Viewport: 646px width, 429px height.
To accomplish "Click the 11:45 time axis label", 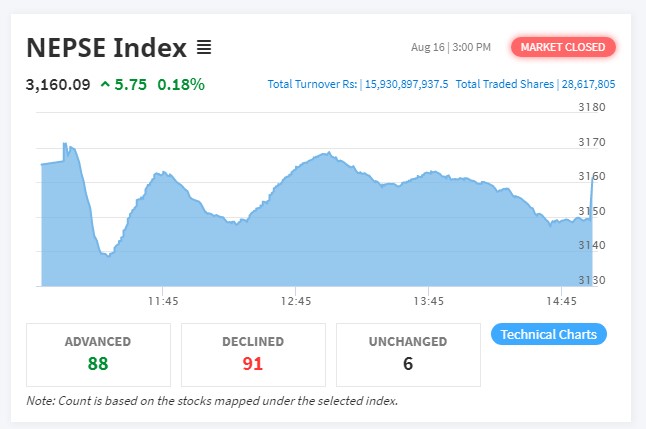I will [163, 300].
